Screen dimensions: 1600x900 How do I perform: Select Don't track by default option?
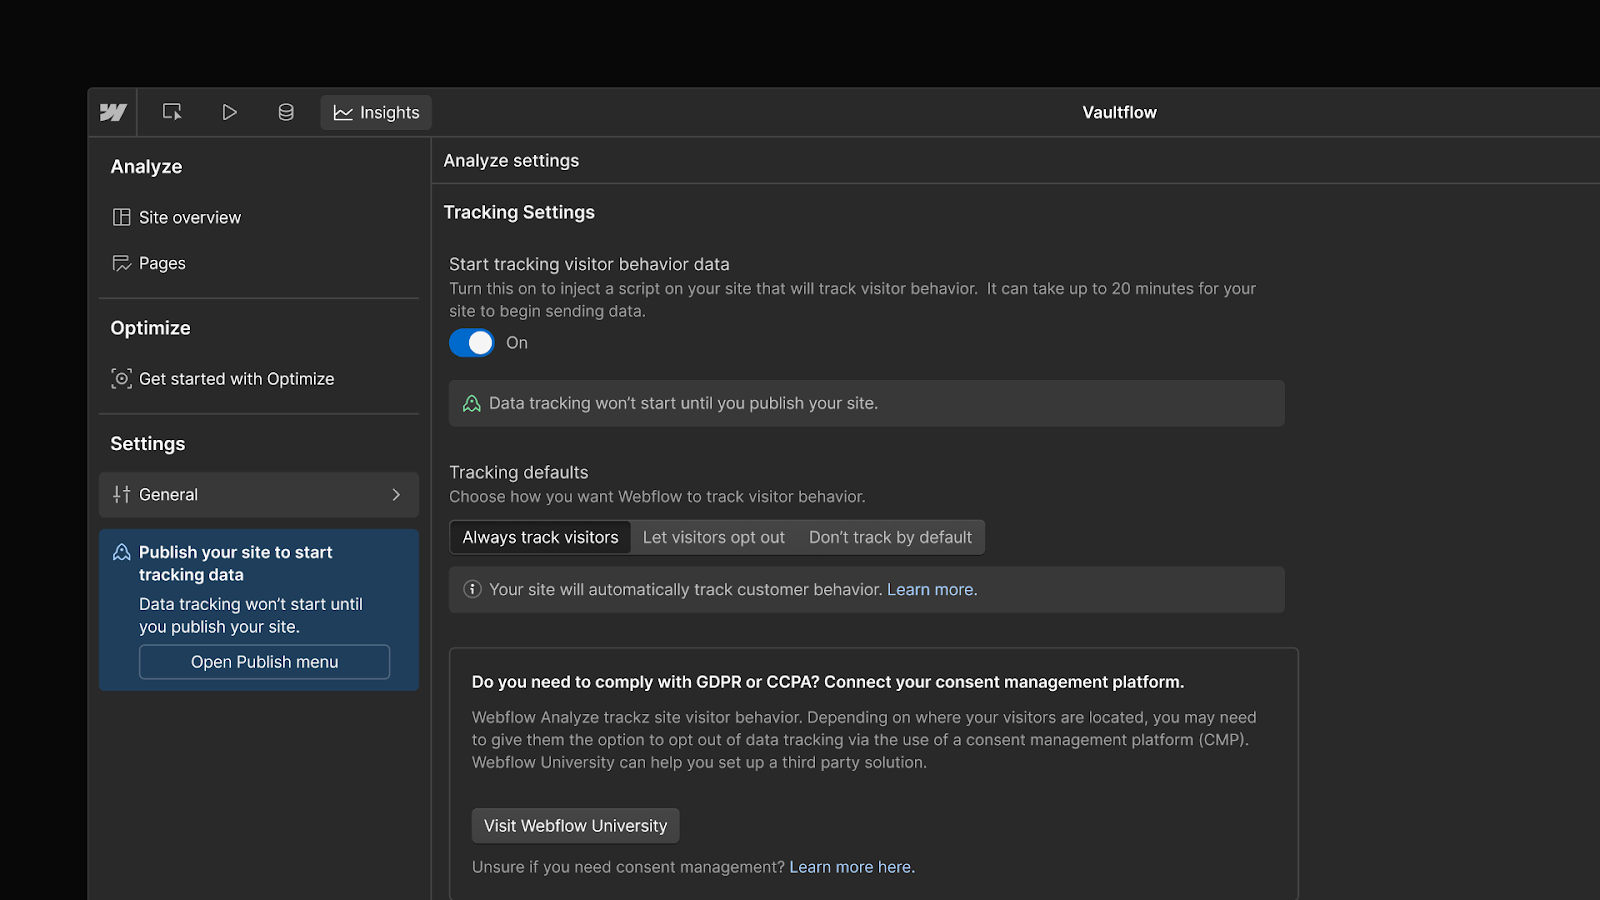pos(890,537)
